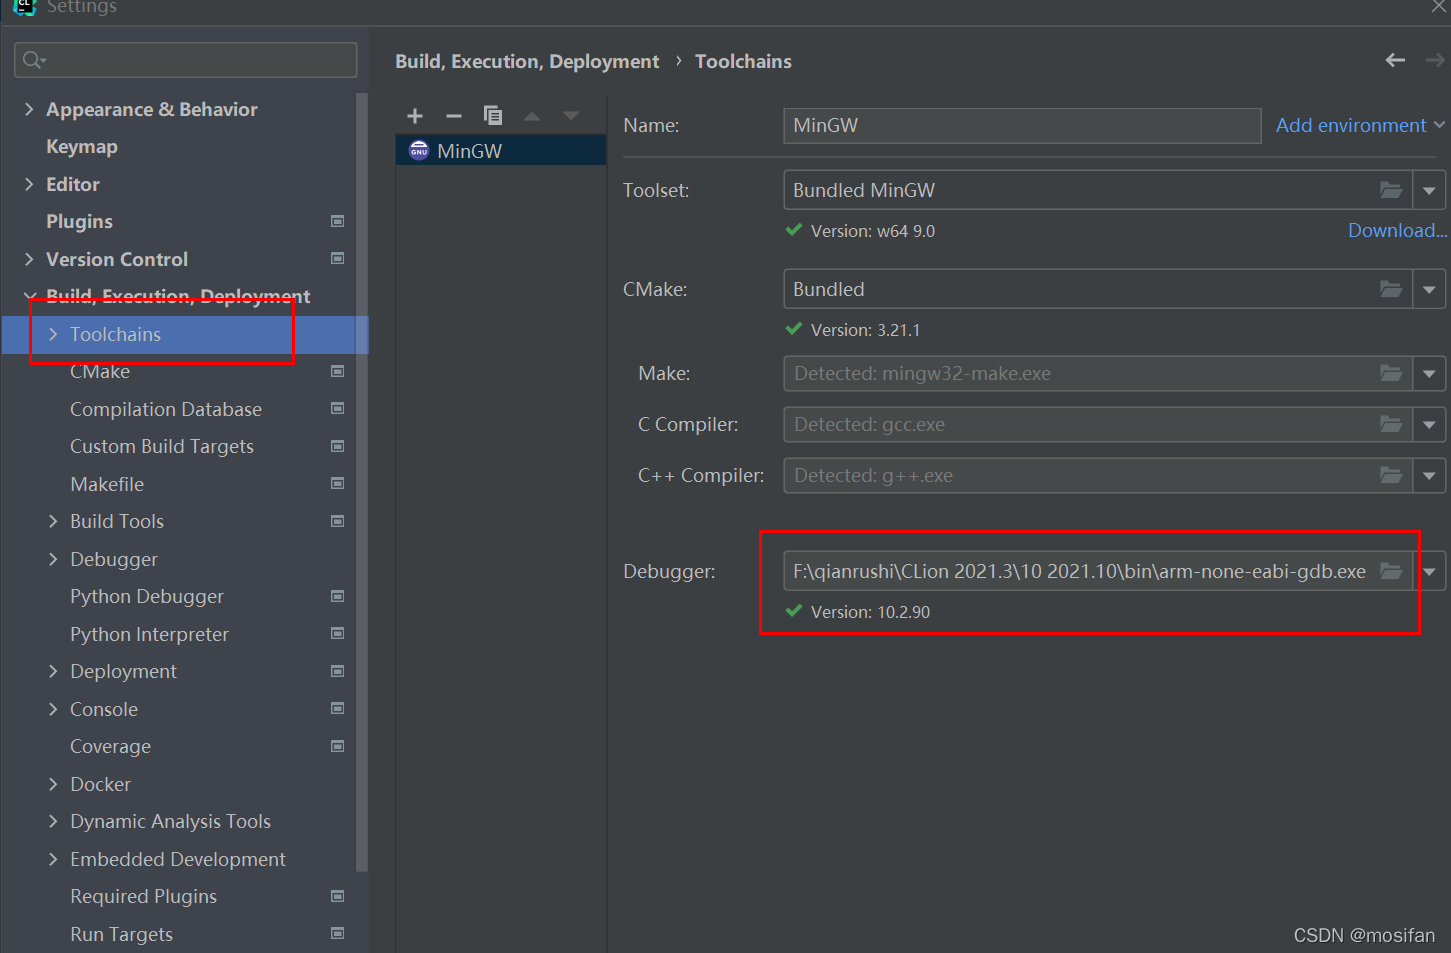Viewport: 1451px width, 953px height.
Task: Expand Debugger tree node
Action: coord(53,559)
